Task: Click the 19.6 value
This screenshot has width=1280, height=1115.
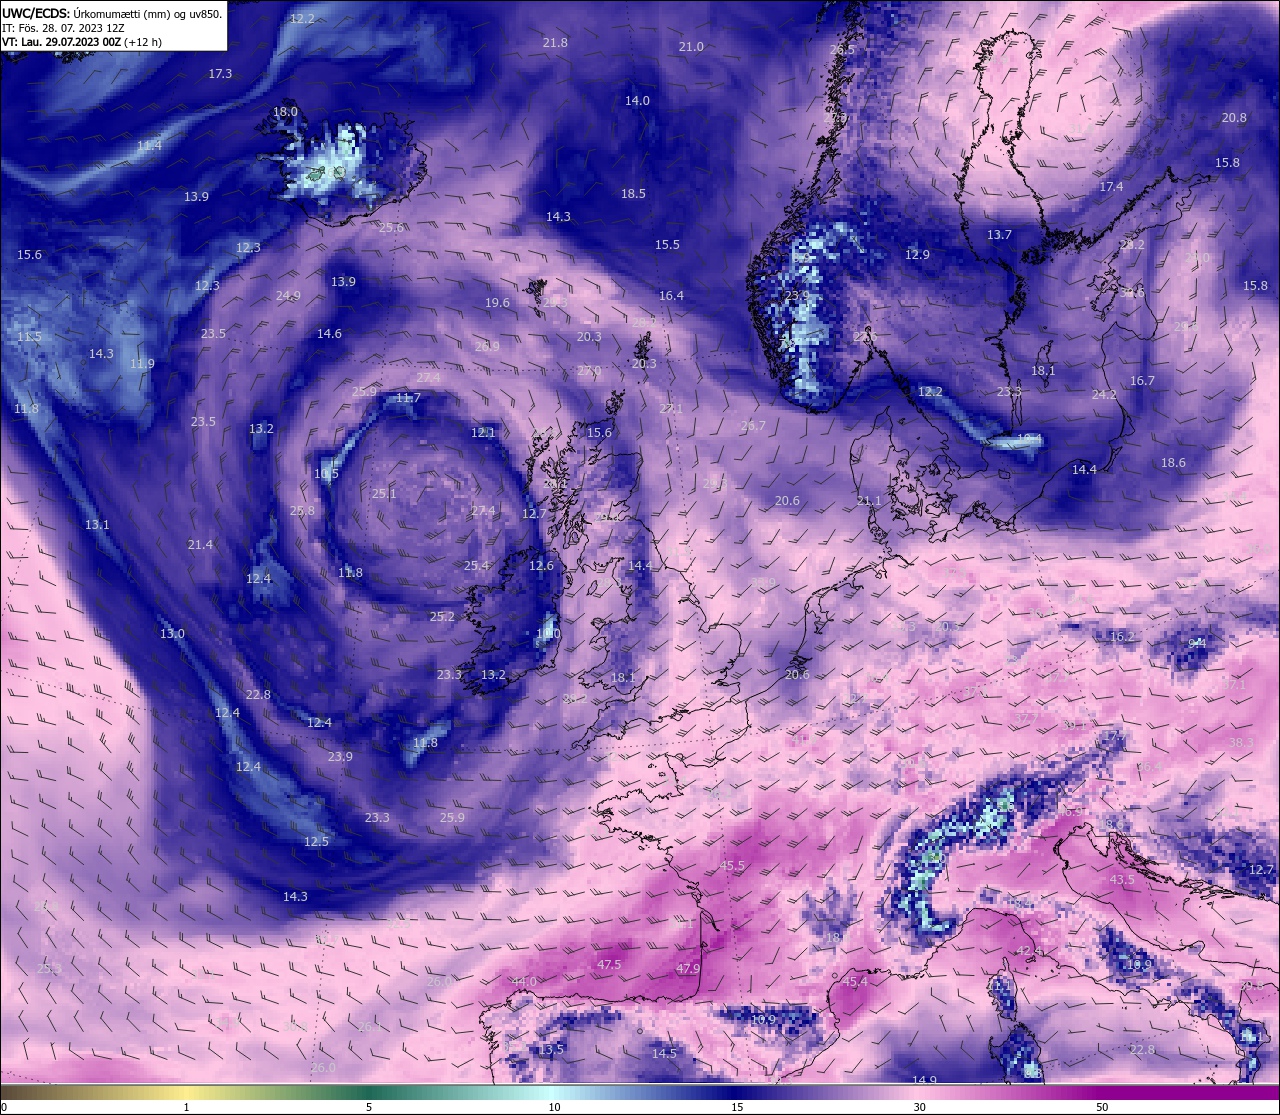Action: coord(497,303)
